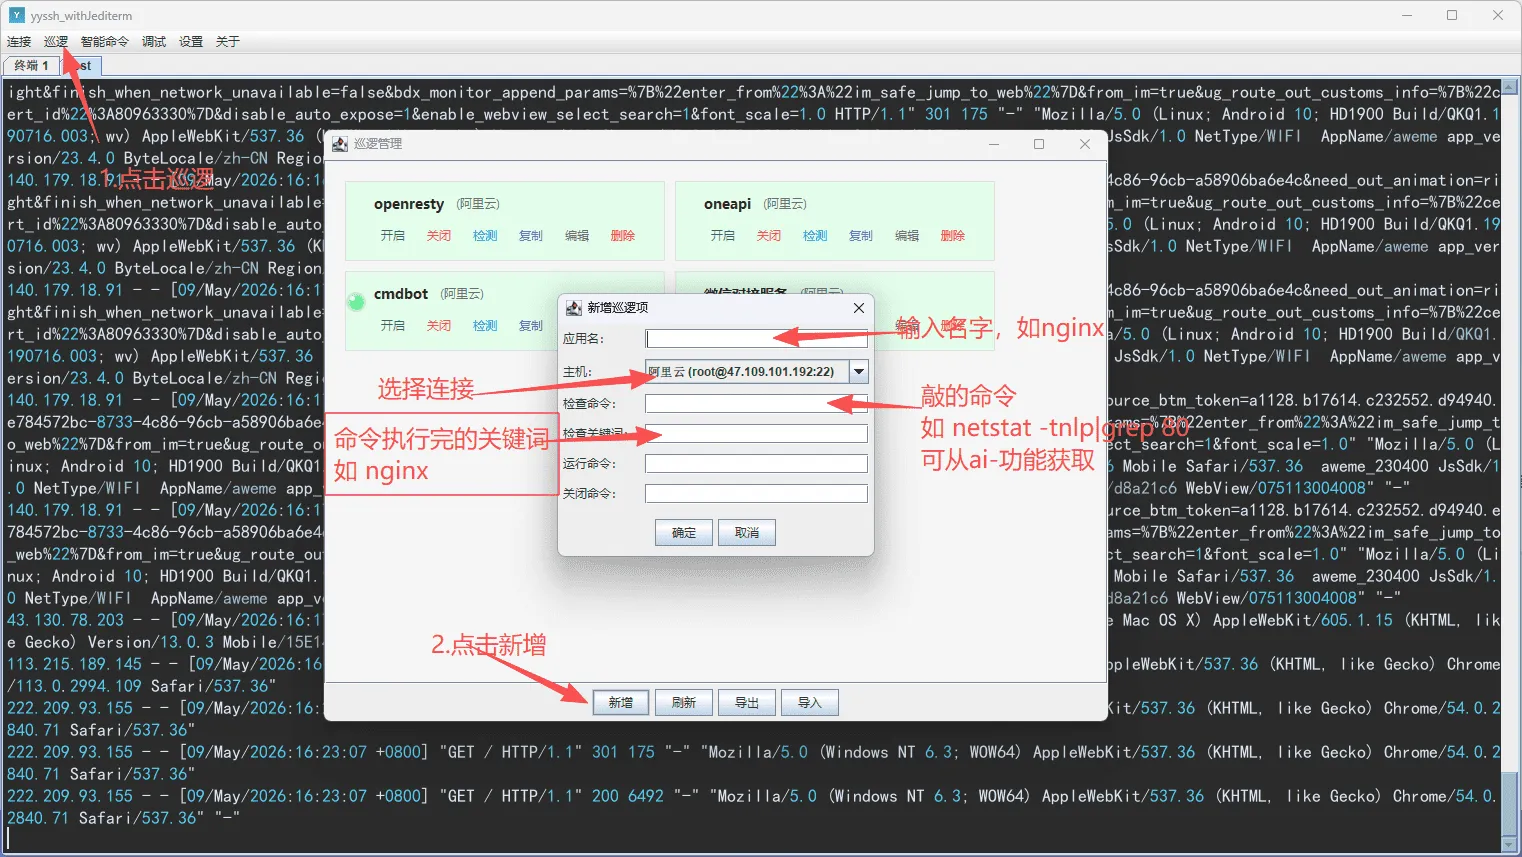Stop oneapi with 关闭
The image size is (1522, 857).
769,236
